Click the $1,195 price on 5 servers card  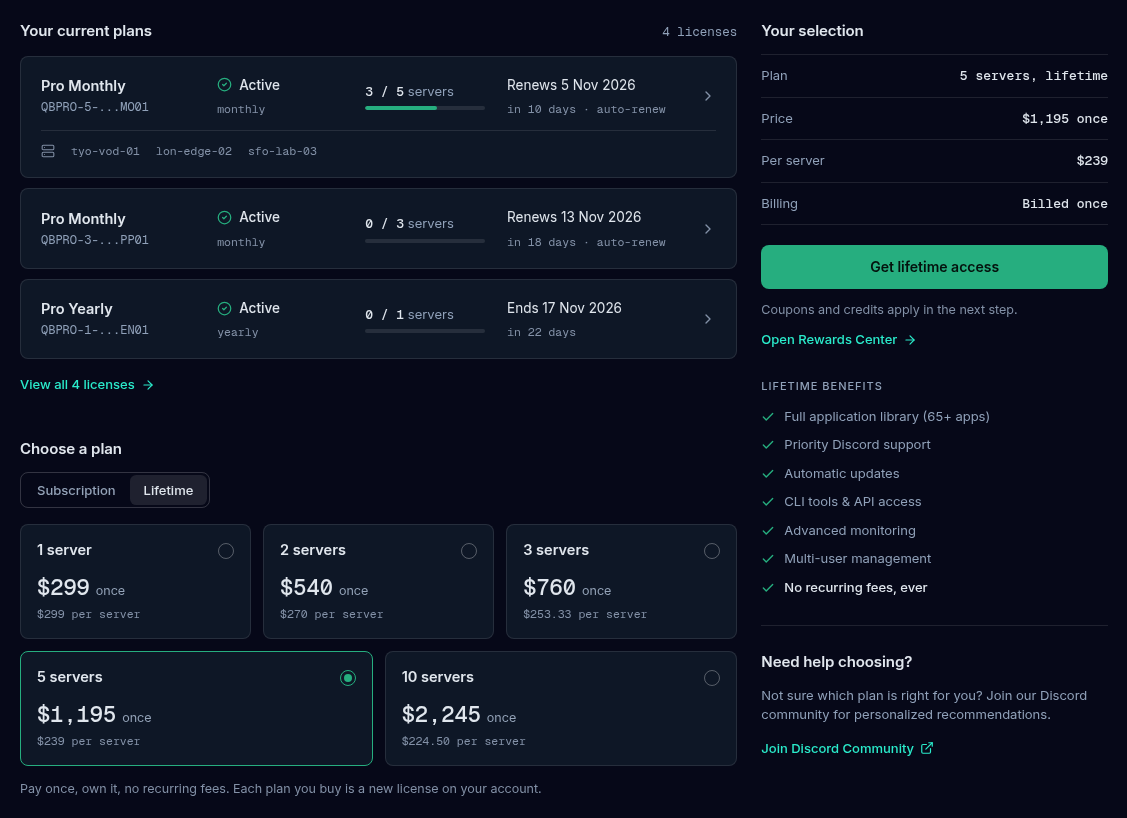tap(76, 714)
